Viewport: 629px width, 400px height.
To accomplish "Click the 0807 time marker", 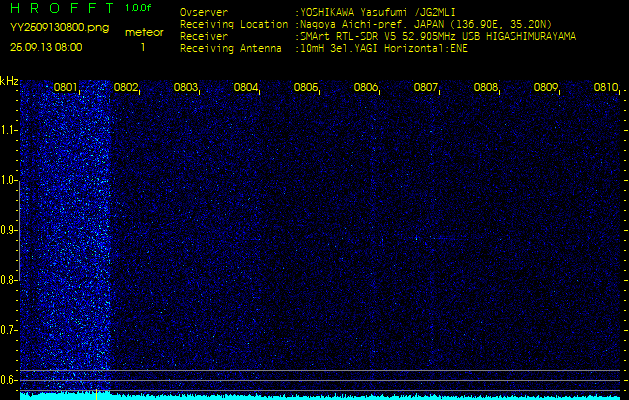I will click(x=426, y=87).
